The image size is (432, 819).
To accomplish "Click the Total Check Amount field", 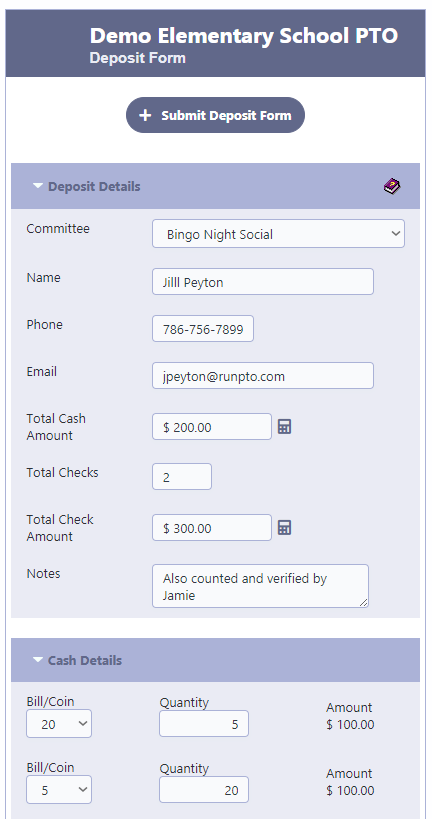I will point(212,528).
